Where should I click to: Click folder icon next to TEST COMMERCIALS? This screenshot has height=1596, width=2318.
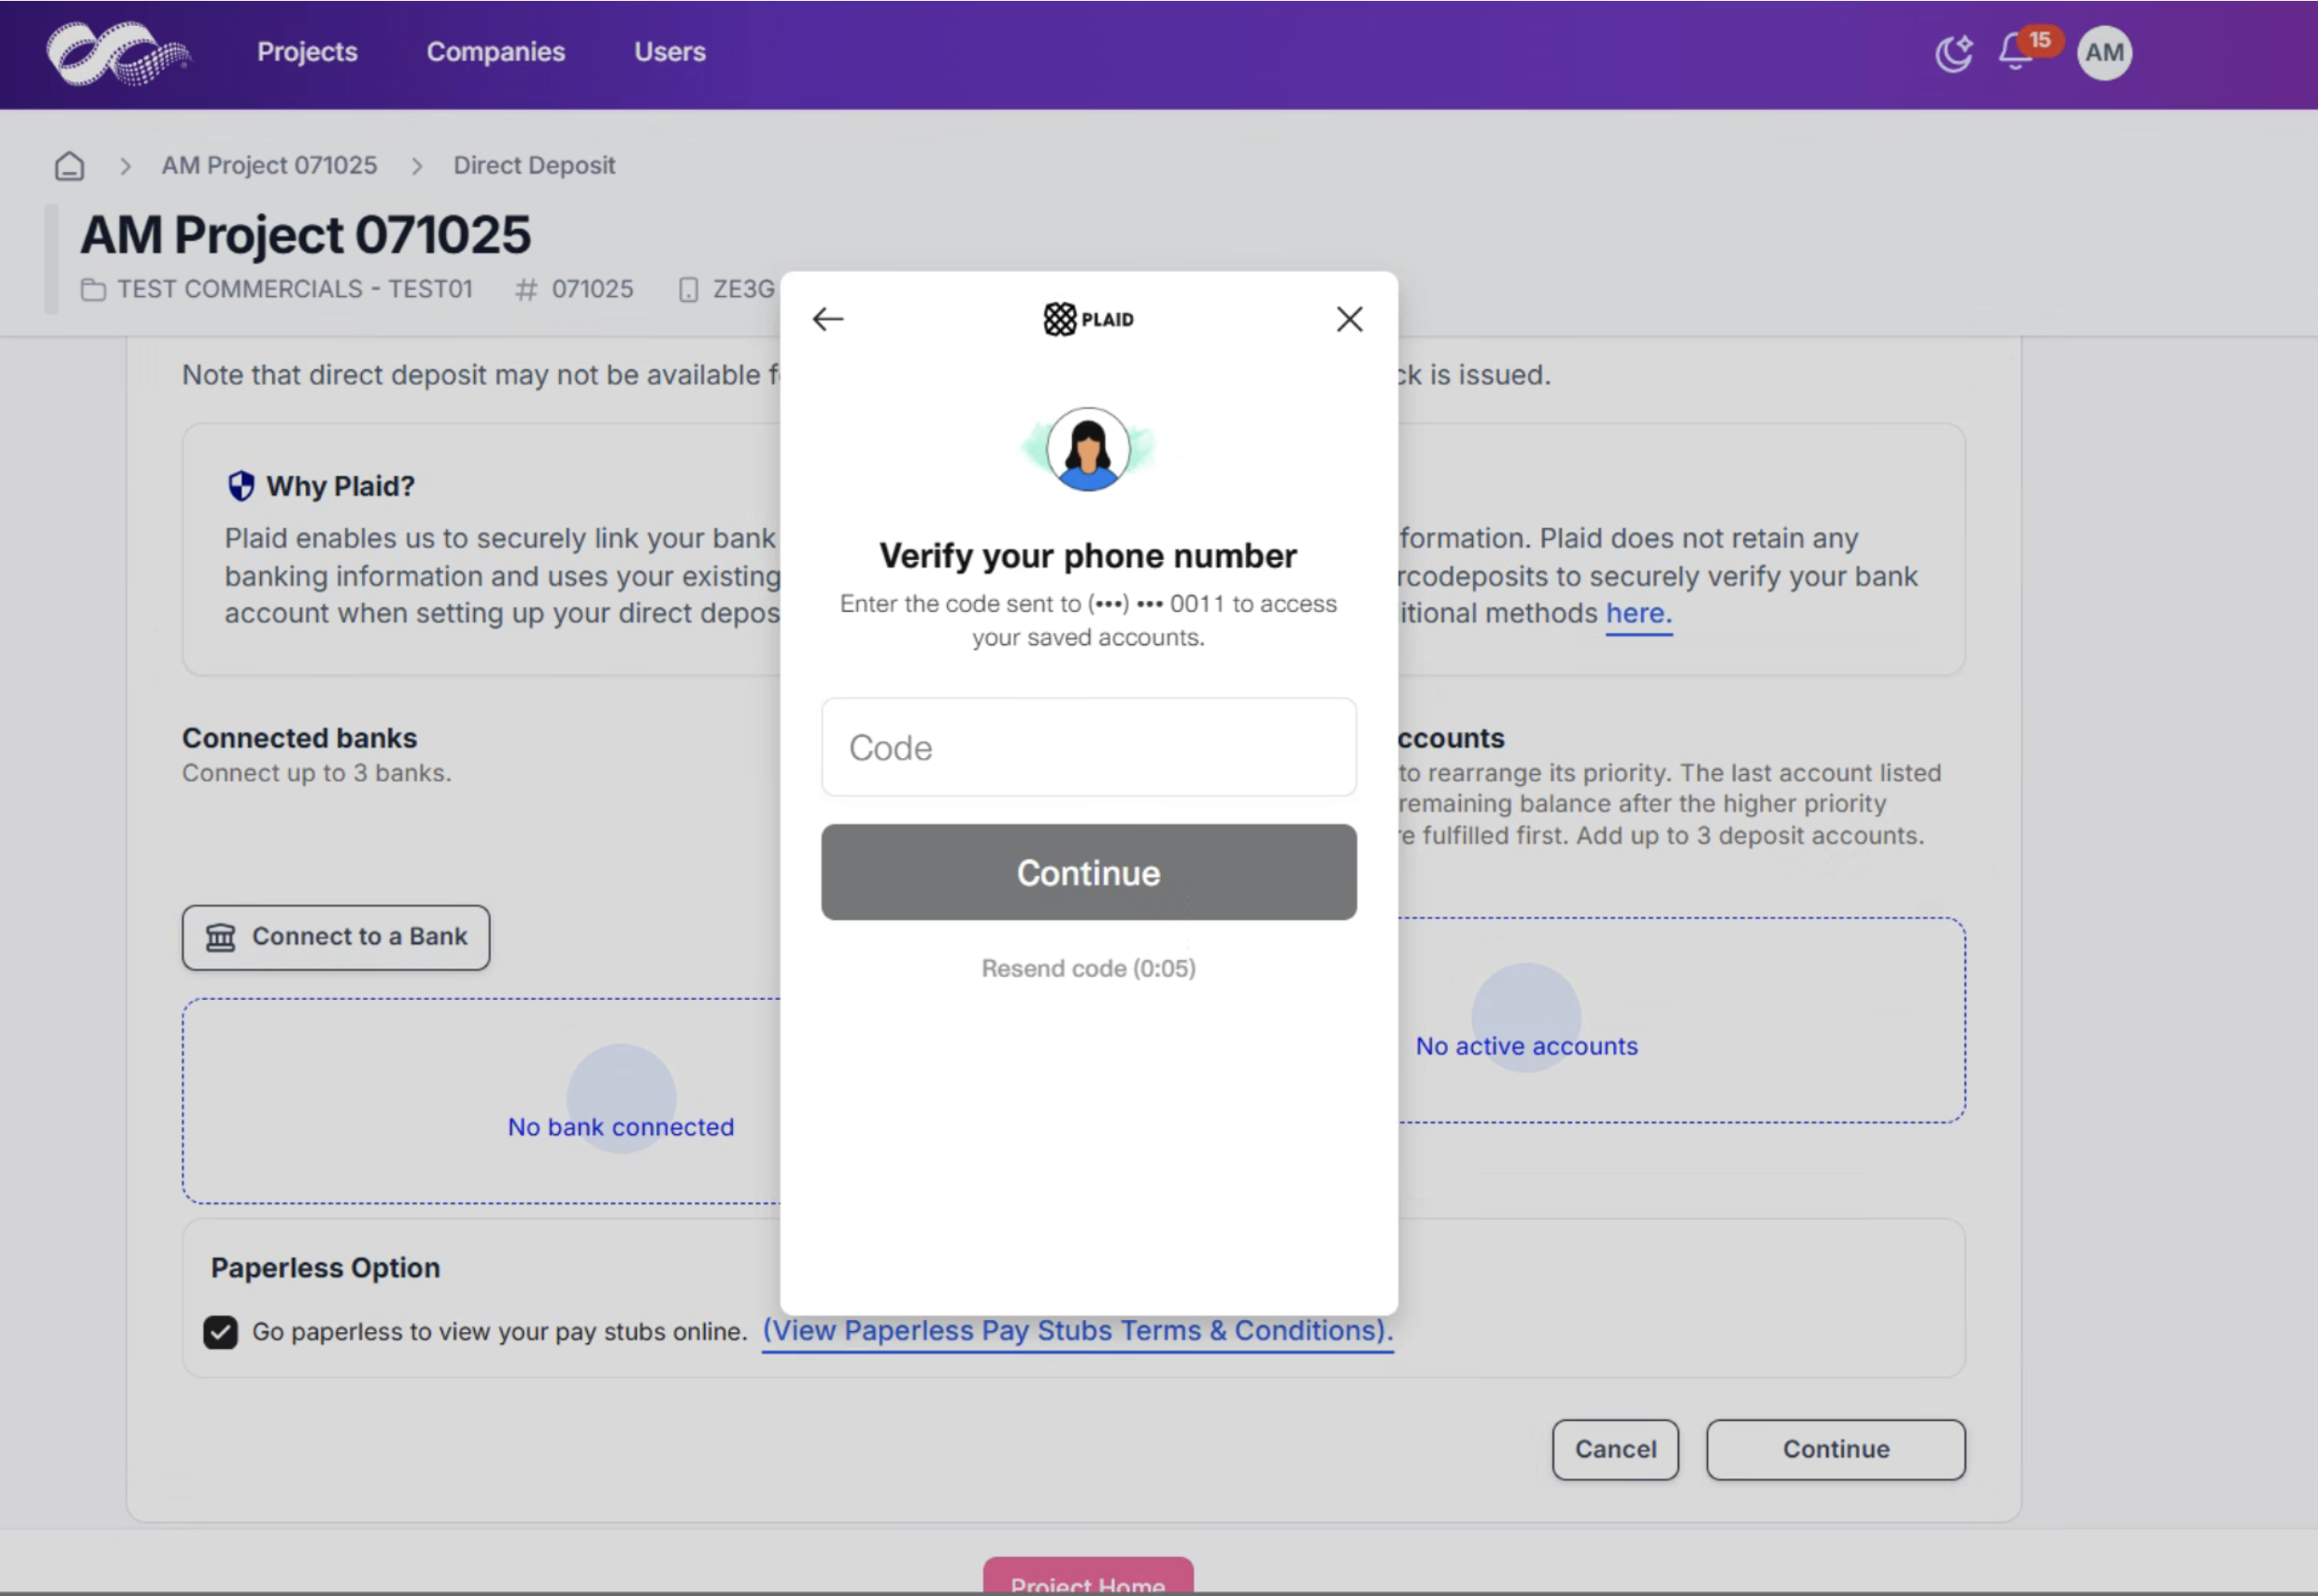point(93,290)
